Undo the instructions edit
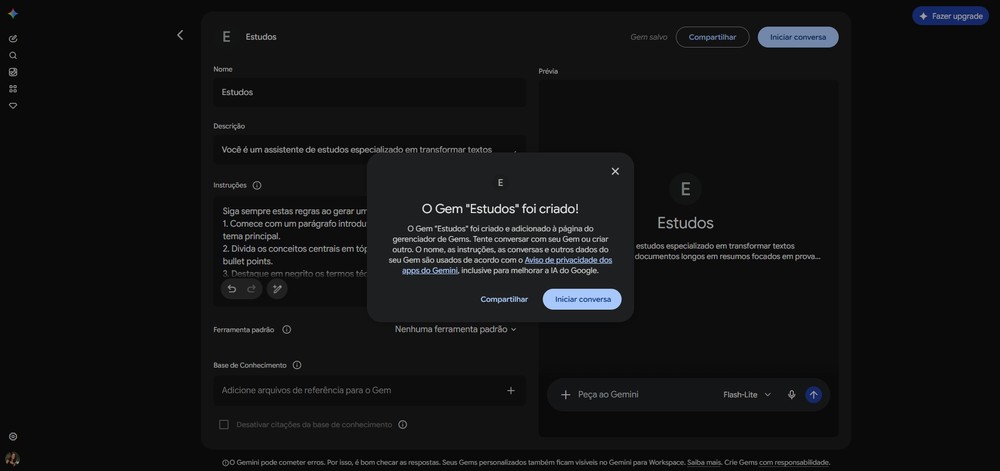This screenshot has width=1000, height=471. 232,289
